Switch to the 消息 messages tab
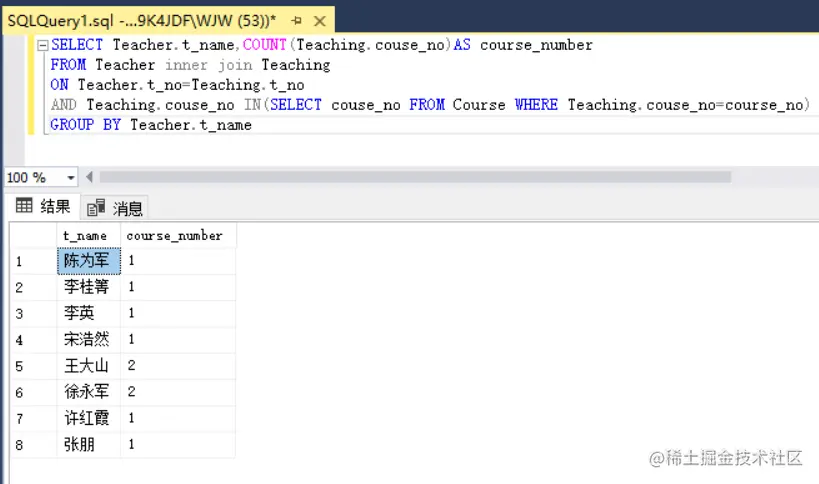The height and width of the screenshot is (484, 819). [115, 208]
